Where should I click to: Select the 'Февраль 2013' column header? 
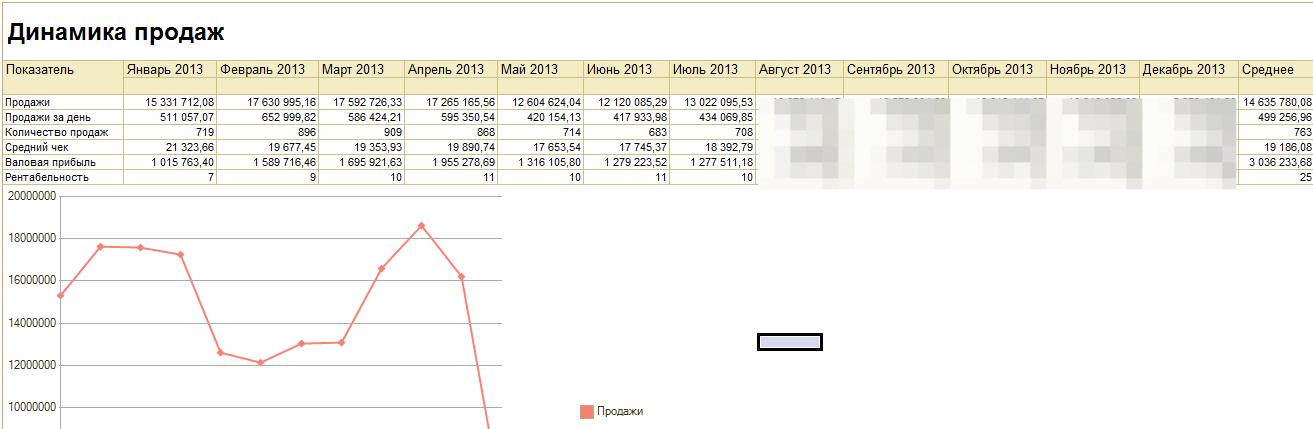[268, 69]
